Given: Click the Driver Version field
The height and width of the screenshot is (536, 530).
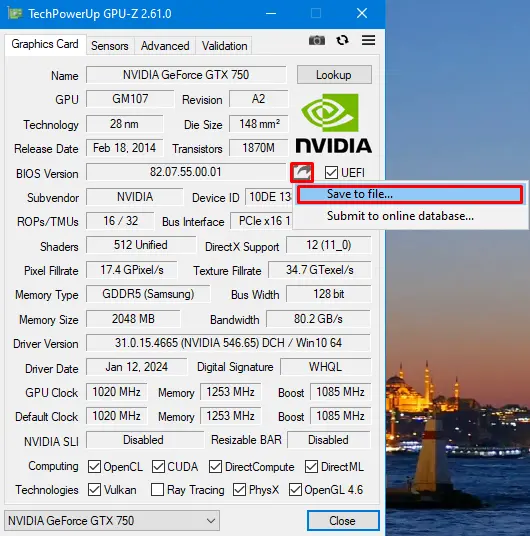Looking at the screenshot, I should (228, 343).
